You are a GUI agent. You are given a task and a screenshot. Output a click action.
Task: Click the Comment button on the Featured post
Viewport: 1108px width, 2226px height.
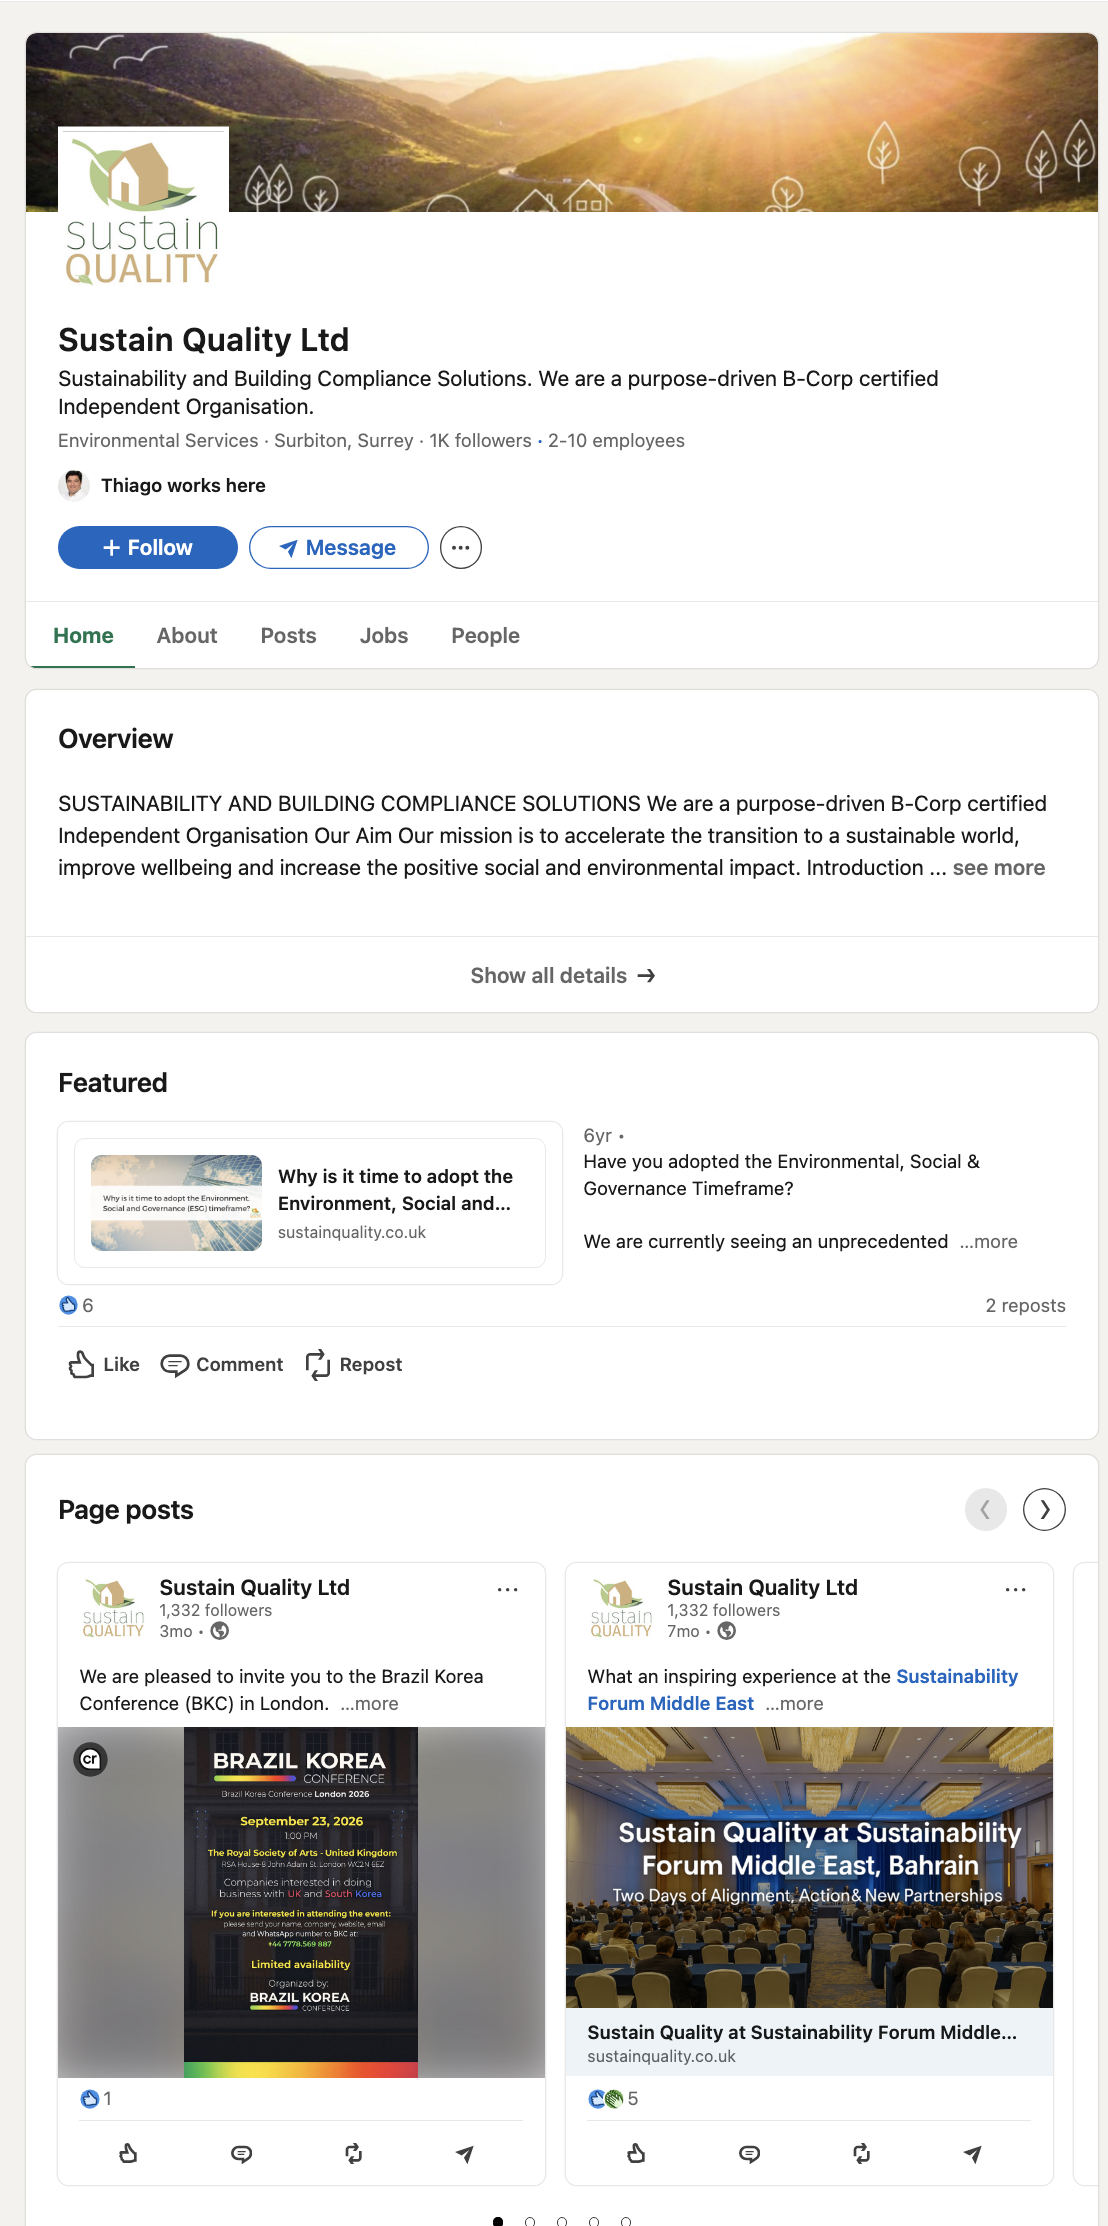tap(222, 1364)
